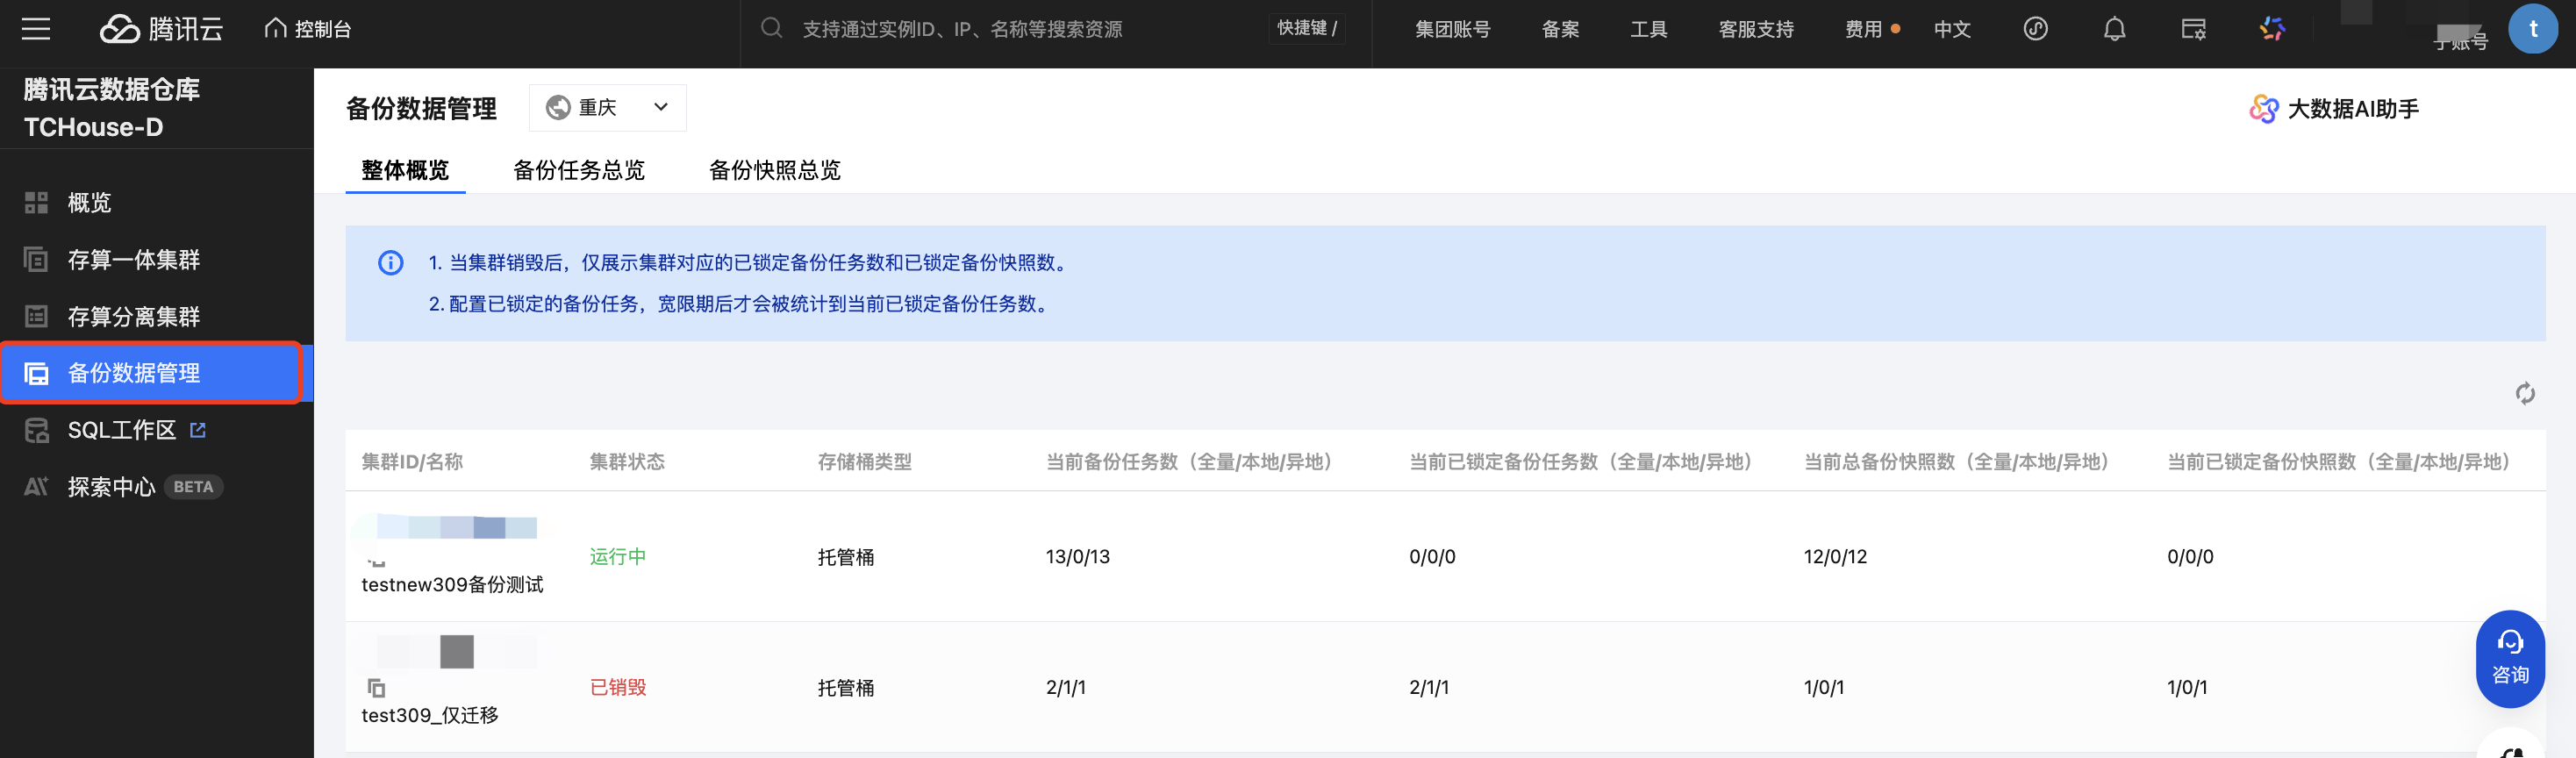Open 集团账号 in the top bar
The height and width of the screenshot is (758, 2576).
[1452, 29]
